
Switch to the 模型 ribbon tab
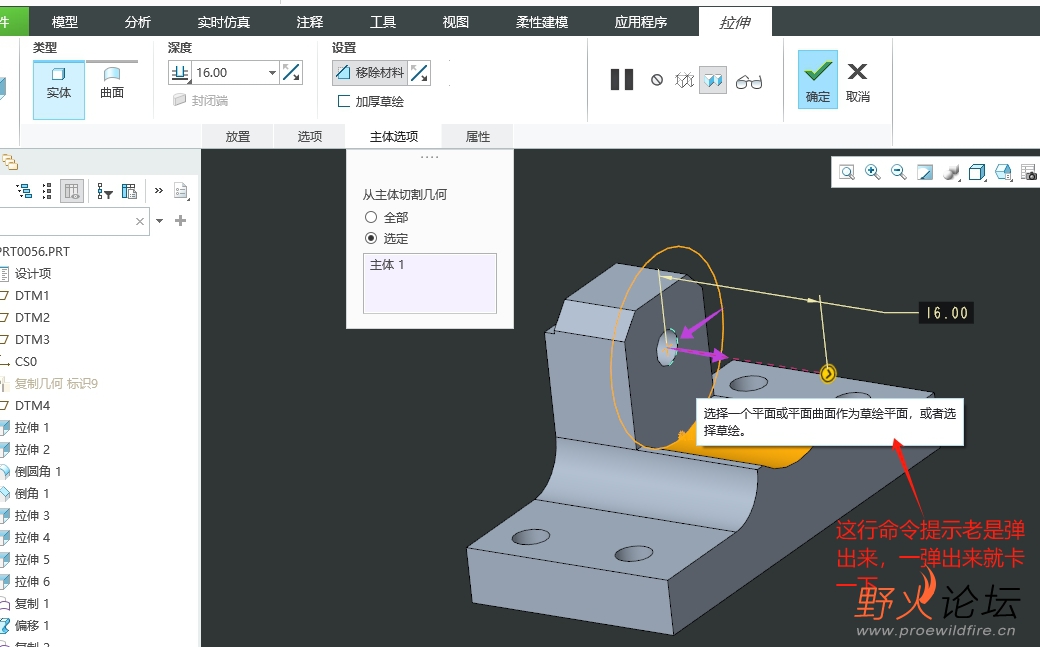[x=65, y=22]
